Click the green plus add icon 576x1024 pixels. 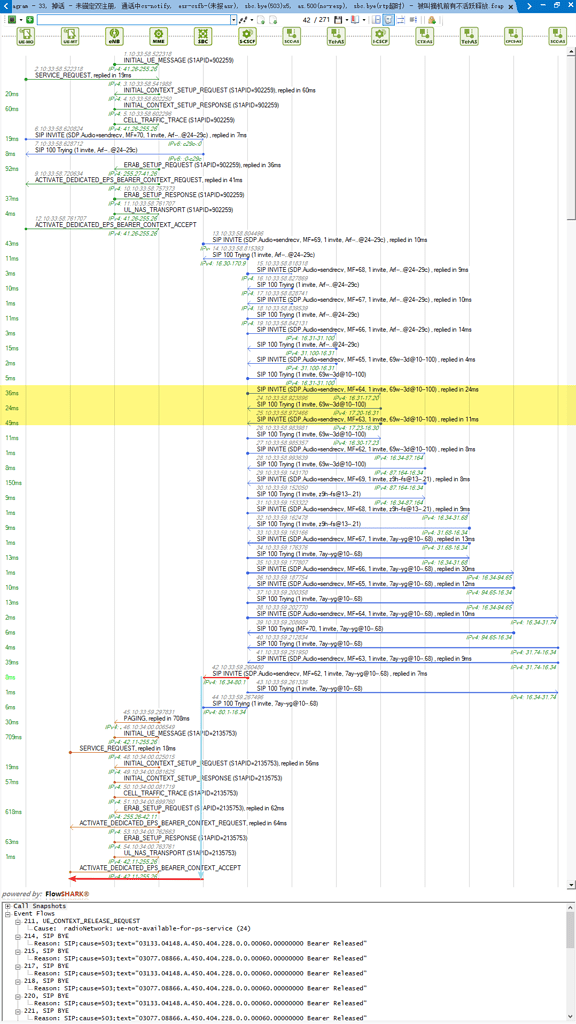(29, 20)
